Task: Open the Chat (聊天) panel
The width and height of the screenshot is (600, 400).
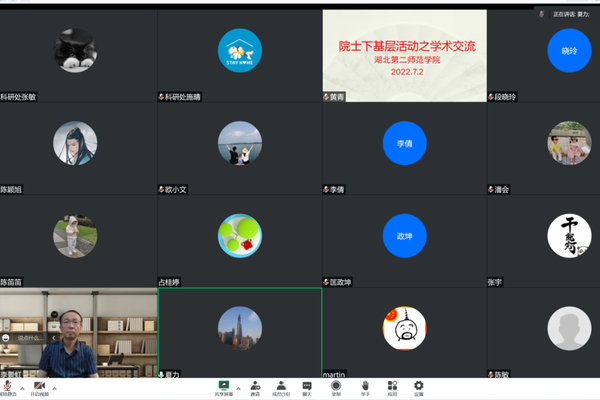Action: coord(308,387)
